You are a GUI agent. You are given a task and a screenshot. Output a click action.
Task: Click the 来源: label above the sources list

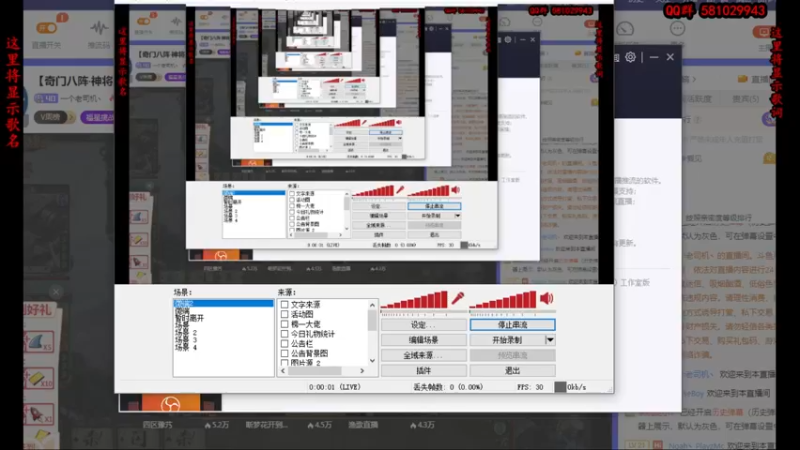click(287, 292)
